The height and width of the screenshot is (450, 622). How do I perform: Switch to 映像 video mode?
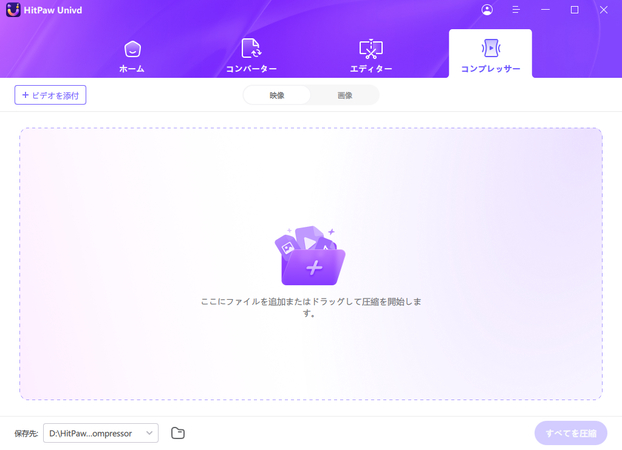pyautogui.click(x=277, y=95)
